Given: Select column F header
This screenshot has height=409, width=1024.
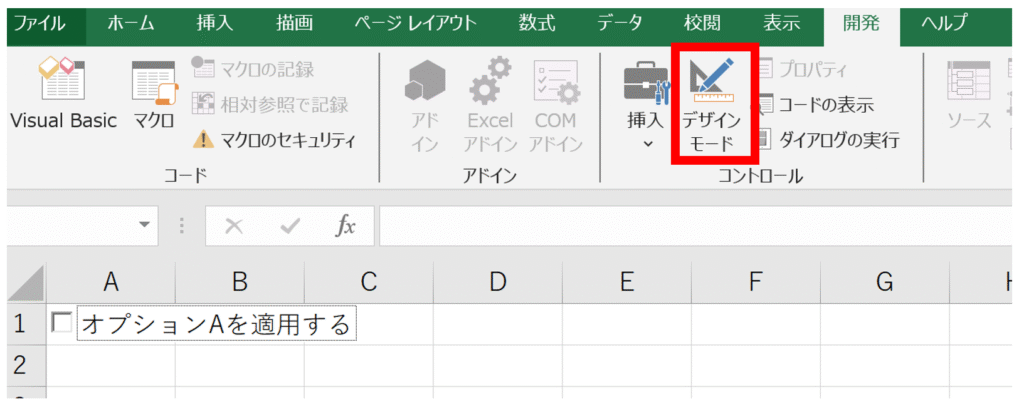Looking at the screenshot, I should 755,282.
